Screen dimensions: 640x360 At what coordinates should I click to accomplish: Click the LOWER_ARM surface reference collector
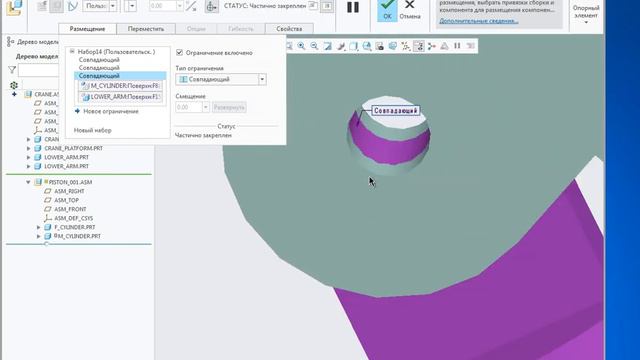coord(120,97)
